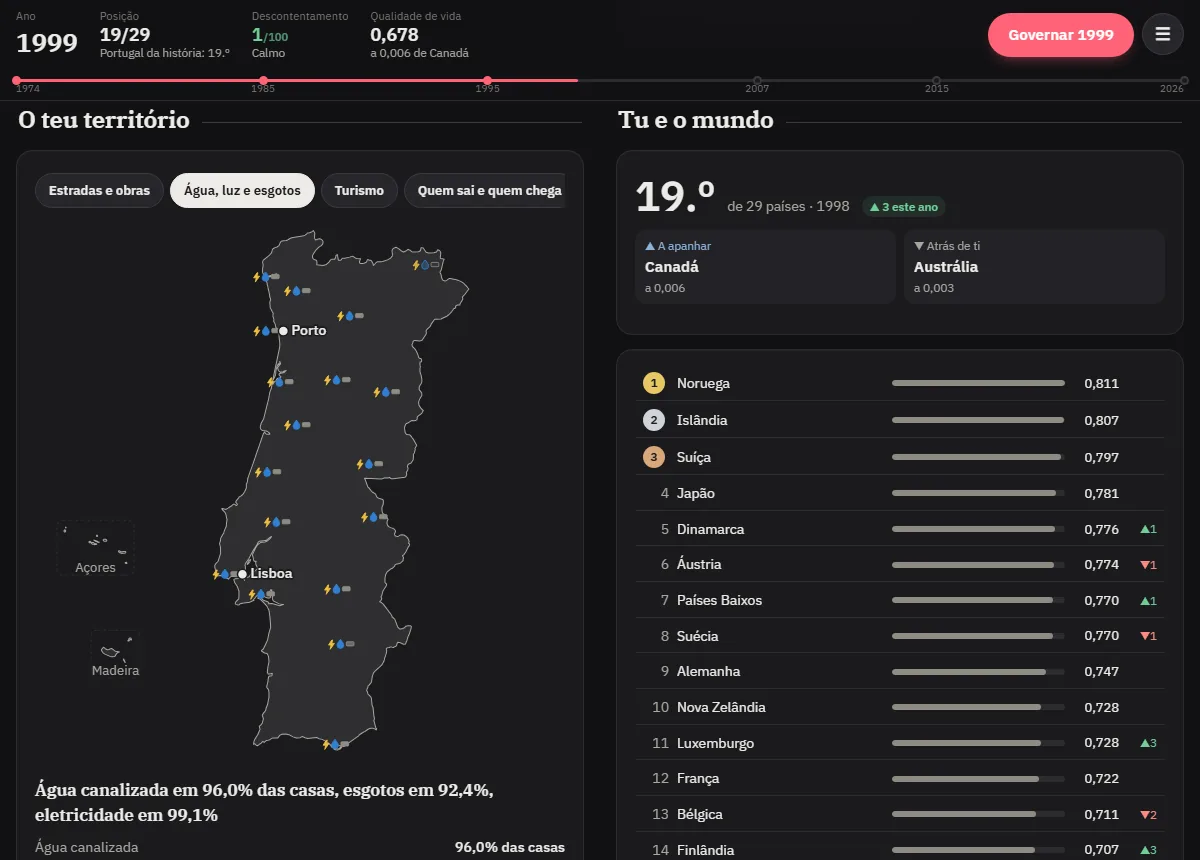
Task: Click the green '3 este ano' badge
Action: click(904, 207)
